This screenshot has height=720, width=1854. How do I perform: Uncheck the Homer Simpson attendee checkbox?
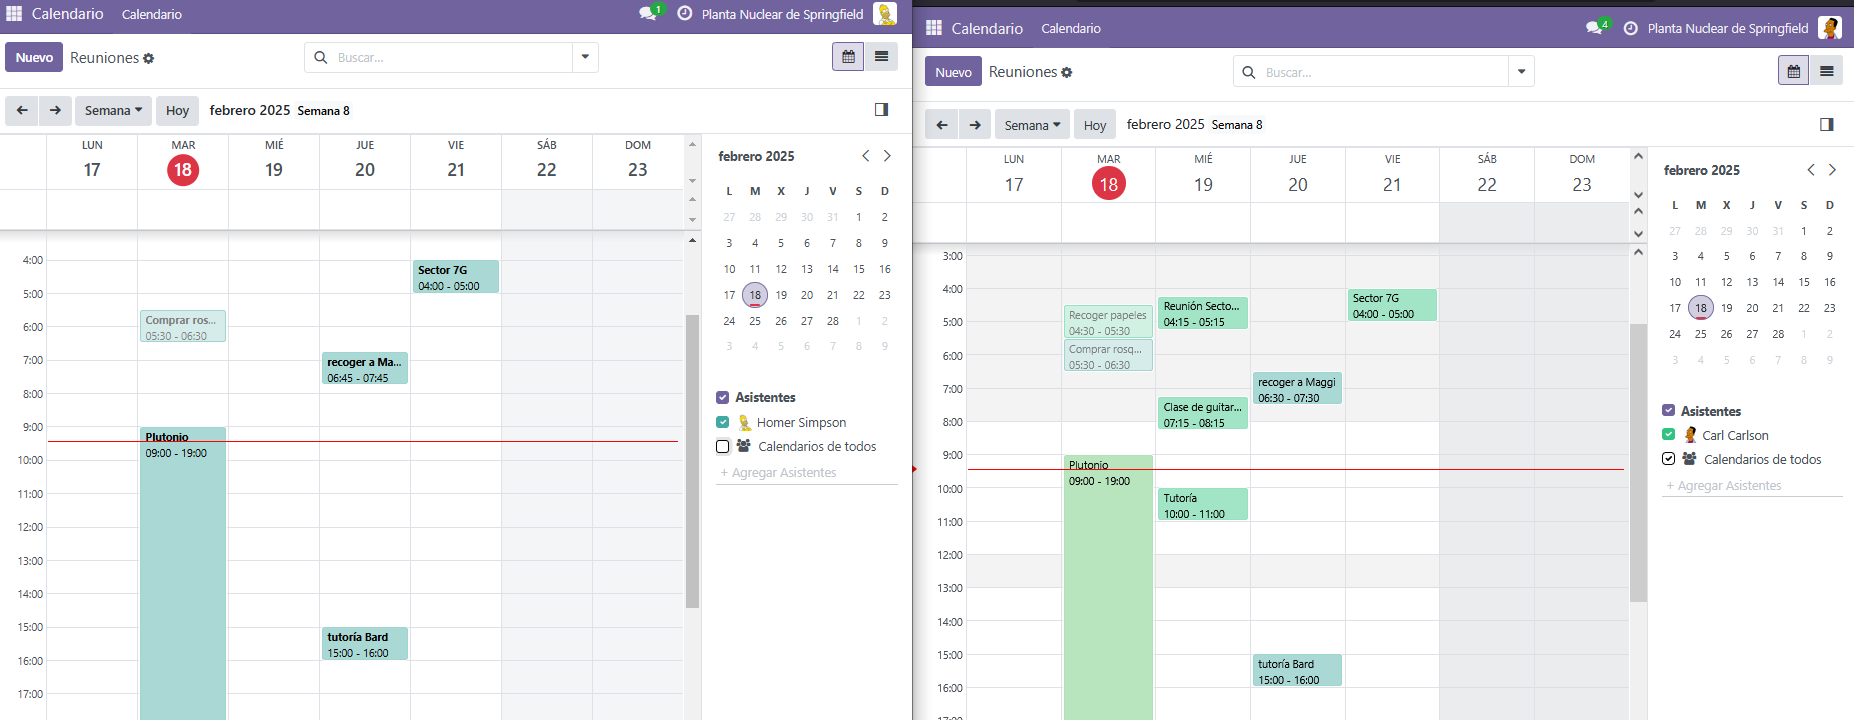tap(723, 422)
